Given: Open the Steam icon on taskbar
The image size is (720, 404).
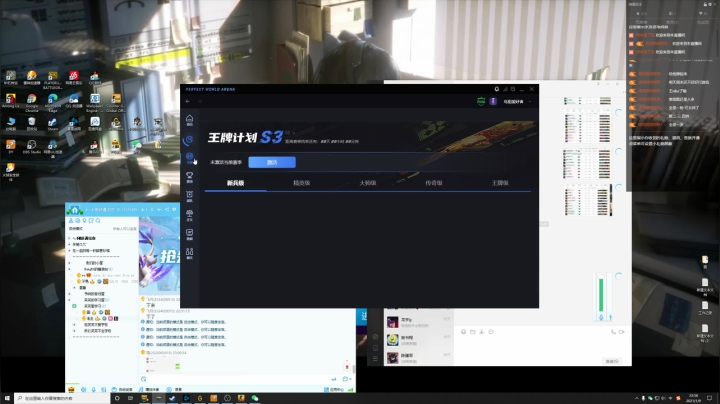Looking at the screenshot, I should 172,398.
